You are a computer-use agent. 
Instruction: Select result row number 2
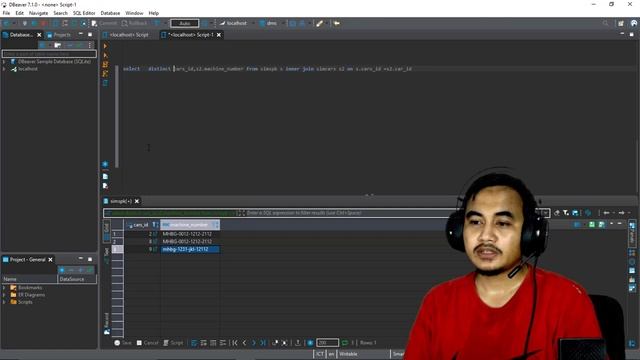pyautogui.click(x=118, y=242)
